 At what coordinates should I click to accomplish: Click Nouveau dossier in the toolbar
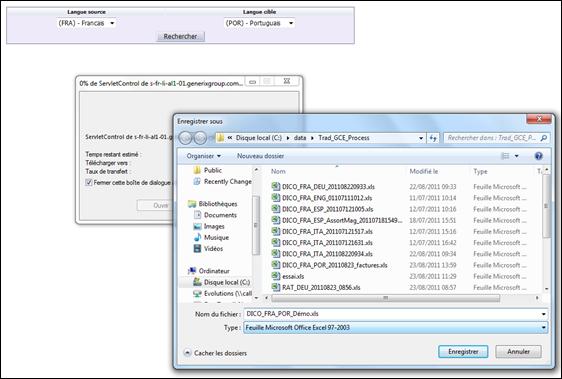pyautogui.click(x=261, y=156)
